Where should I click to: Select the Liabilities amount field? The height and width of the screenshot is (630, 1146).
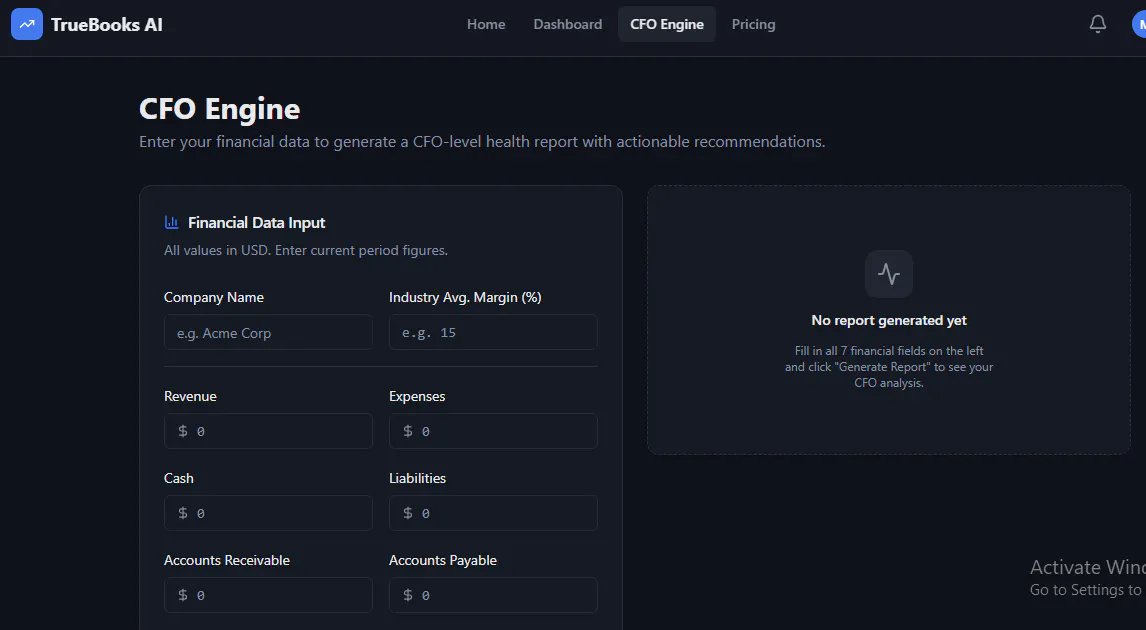click(x=493, y=513)
